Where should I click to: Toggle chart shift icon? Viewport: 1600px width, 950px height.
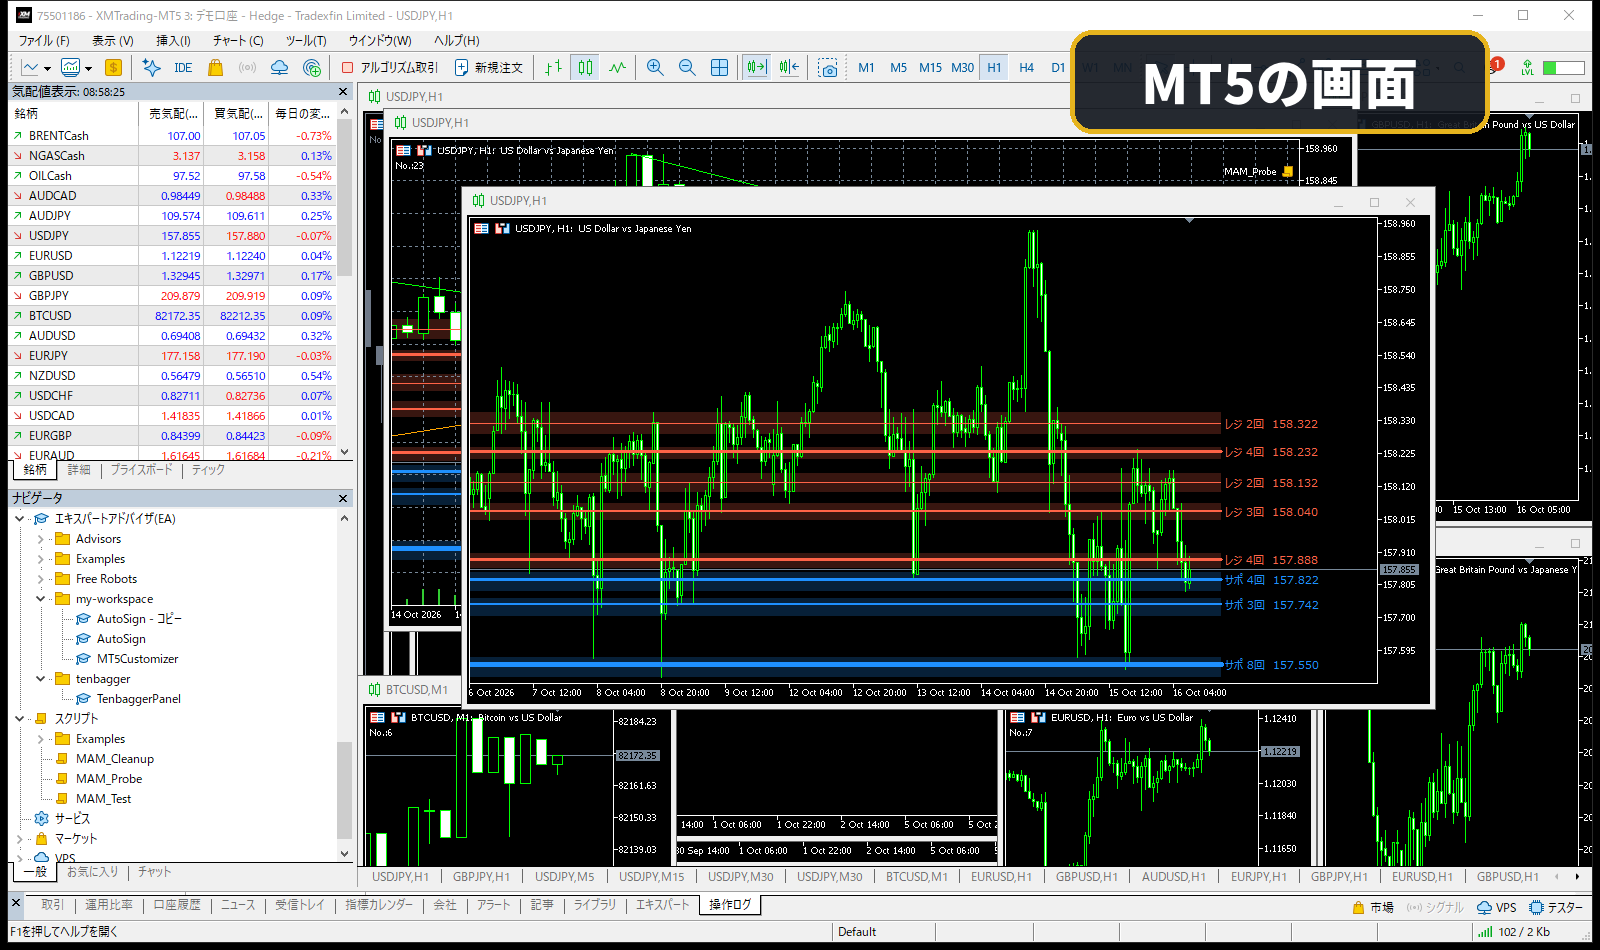[x=789, y=68]
